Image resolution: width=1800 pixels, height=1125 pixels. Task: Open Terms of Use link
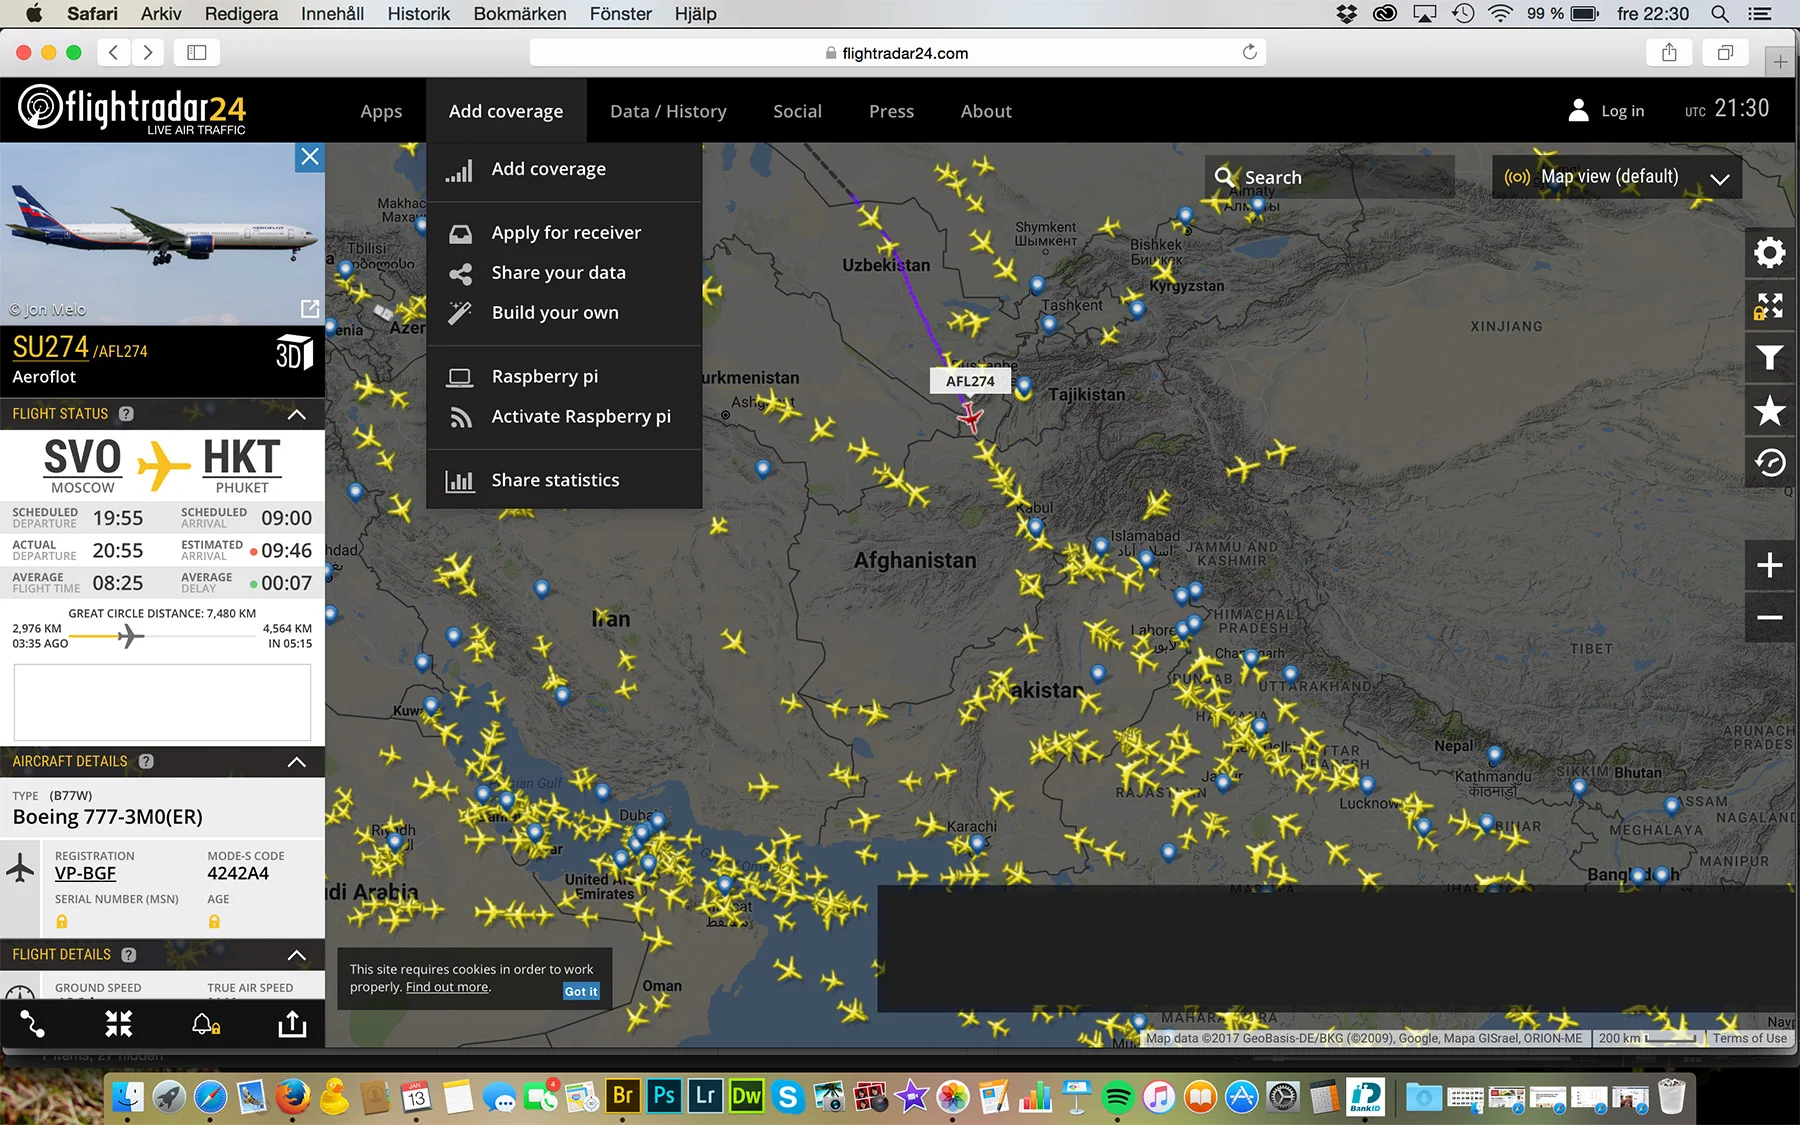(1749, 1038)
